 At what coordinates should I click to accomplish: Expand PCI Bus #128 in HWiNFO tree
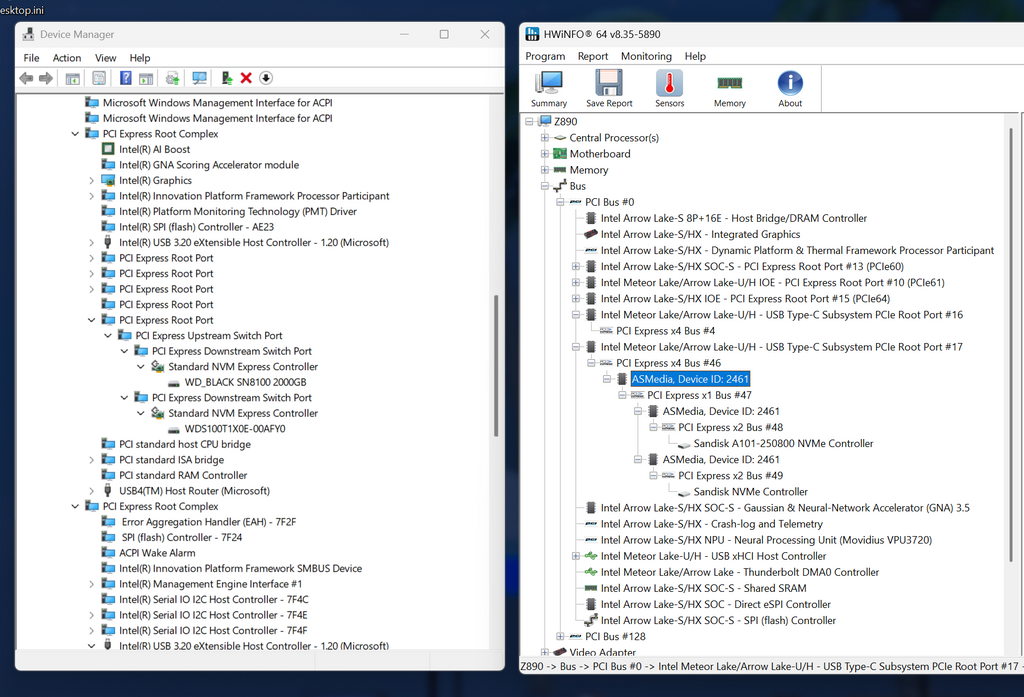point(561,636)
